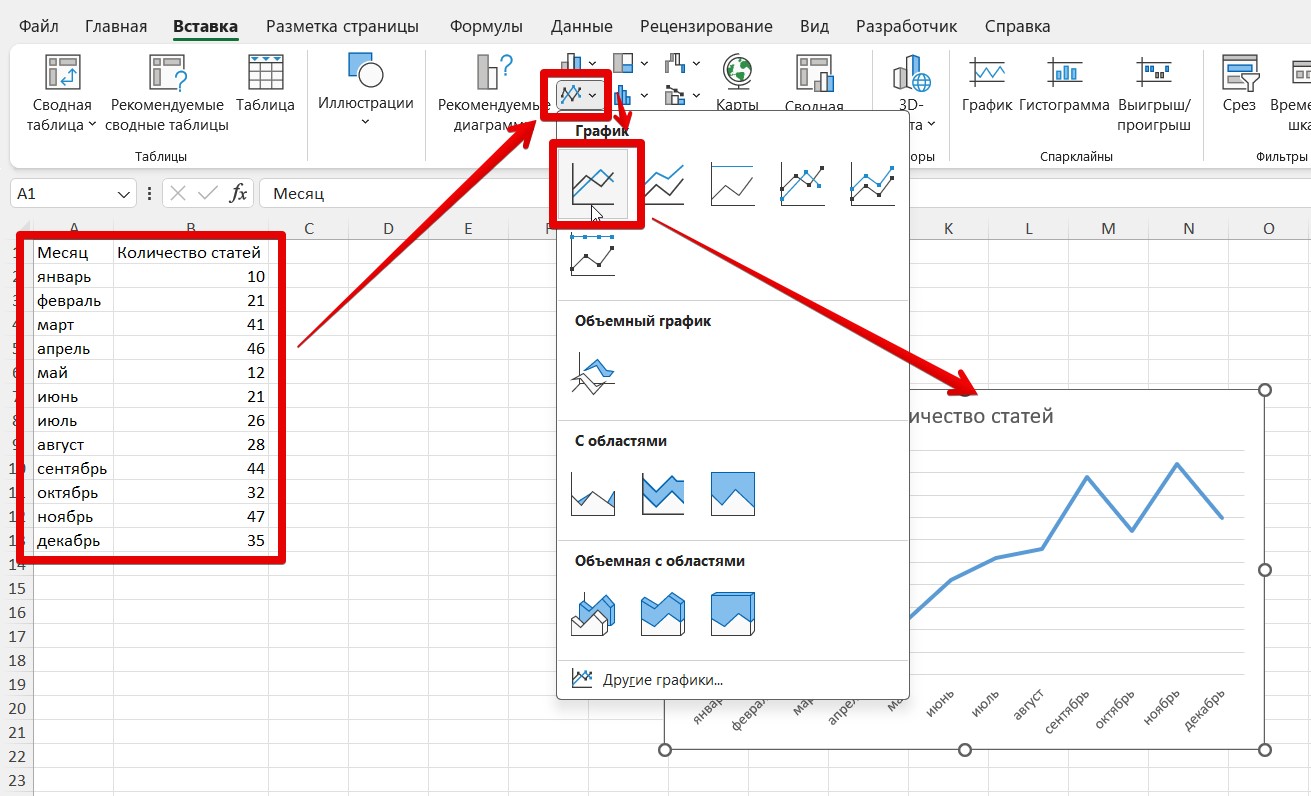This screenshot has height=796, width=1311.
Task: Open the Сводная таблица button
Action: point(62,92)
